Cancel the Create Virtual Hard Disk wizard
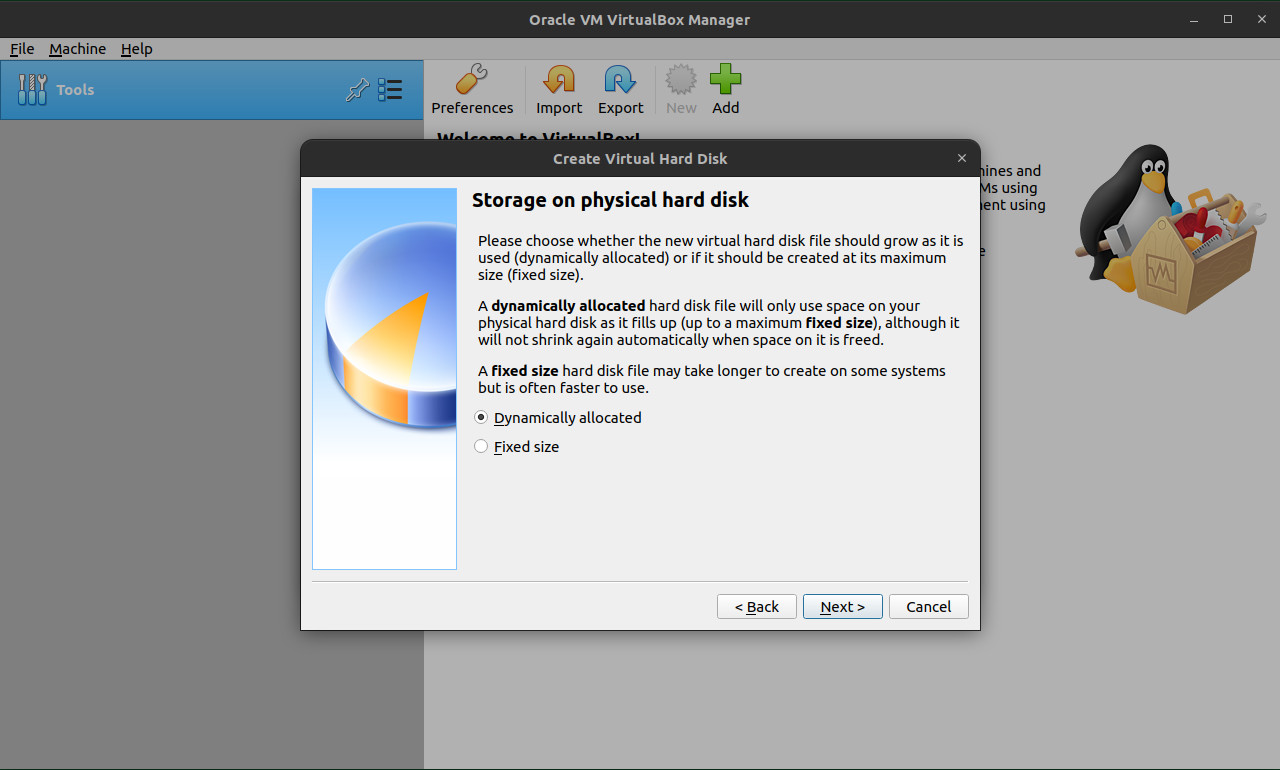1280x770 pixels. [928, 607]
